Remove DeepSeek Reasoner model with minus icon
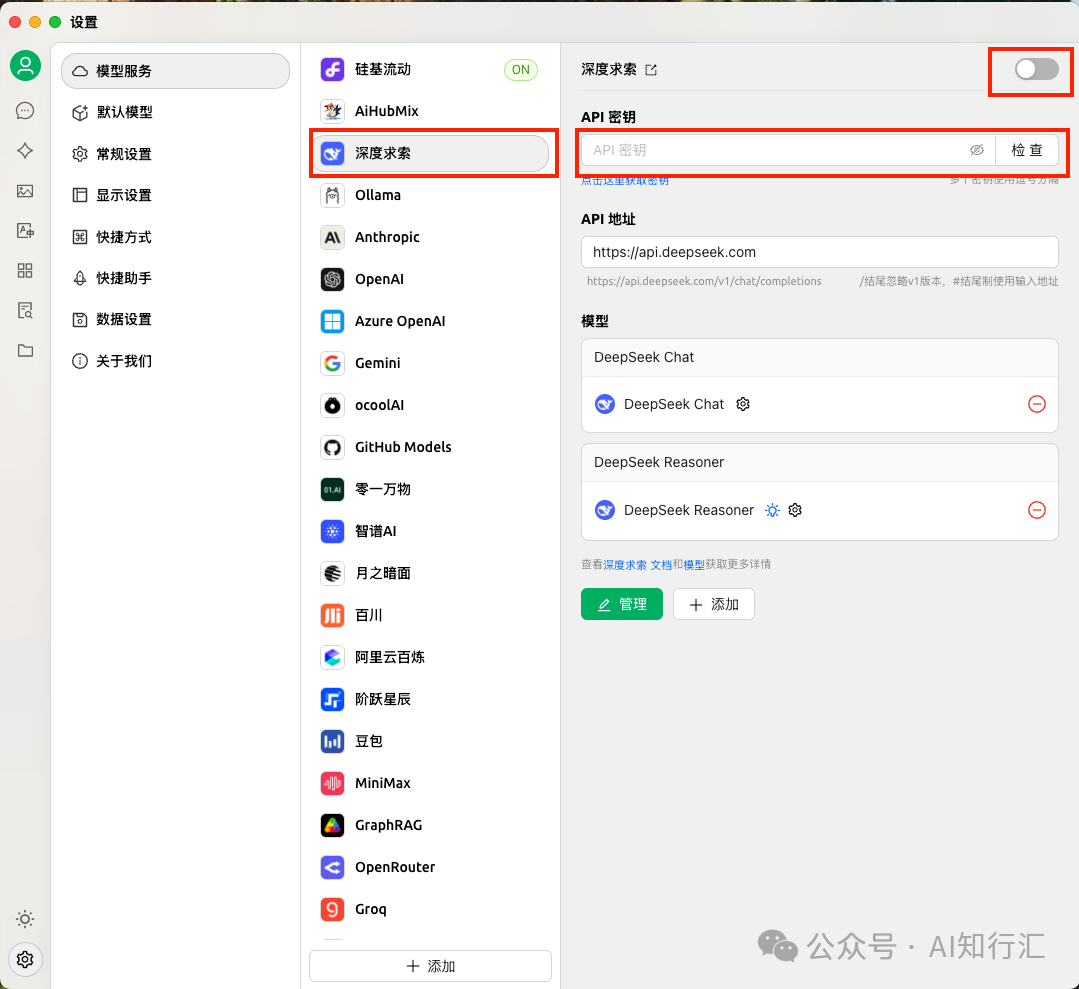 point(1037,510)
